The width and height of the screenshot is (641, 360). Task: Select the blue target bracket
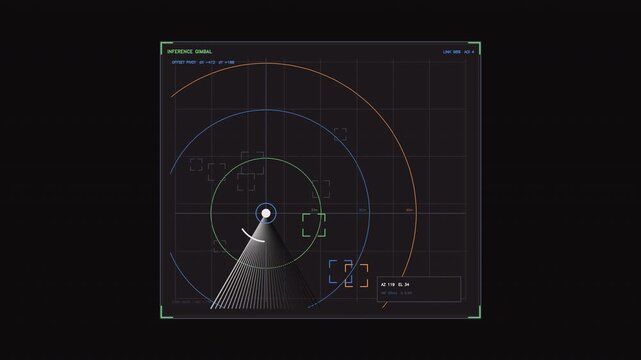click(x=341, y=272)
